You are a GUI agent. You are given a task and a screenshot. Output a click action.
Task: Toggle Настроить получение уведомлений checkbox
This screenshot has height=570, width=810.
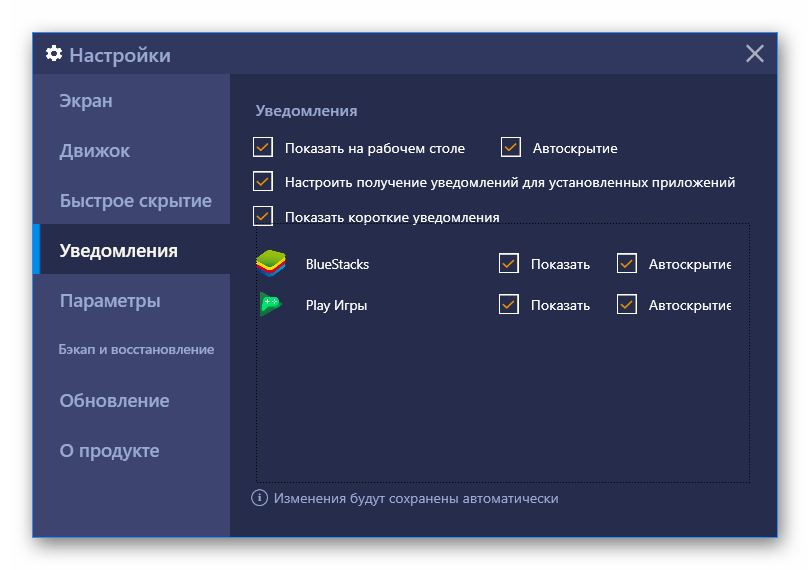(x=263, y=181)
